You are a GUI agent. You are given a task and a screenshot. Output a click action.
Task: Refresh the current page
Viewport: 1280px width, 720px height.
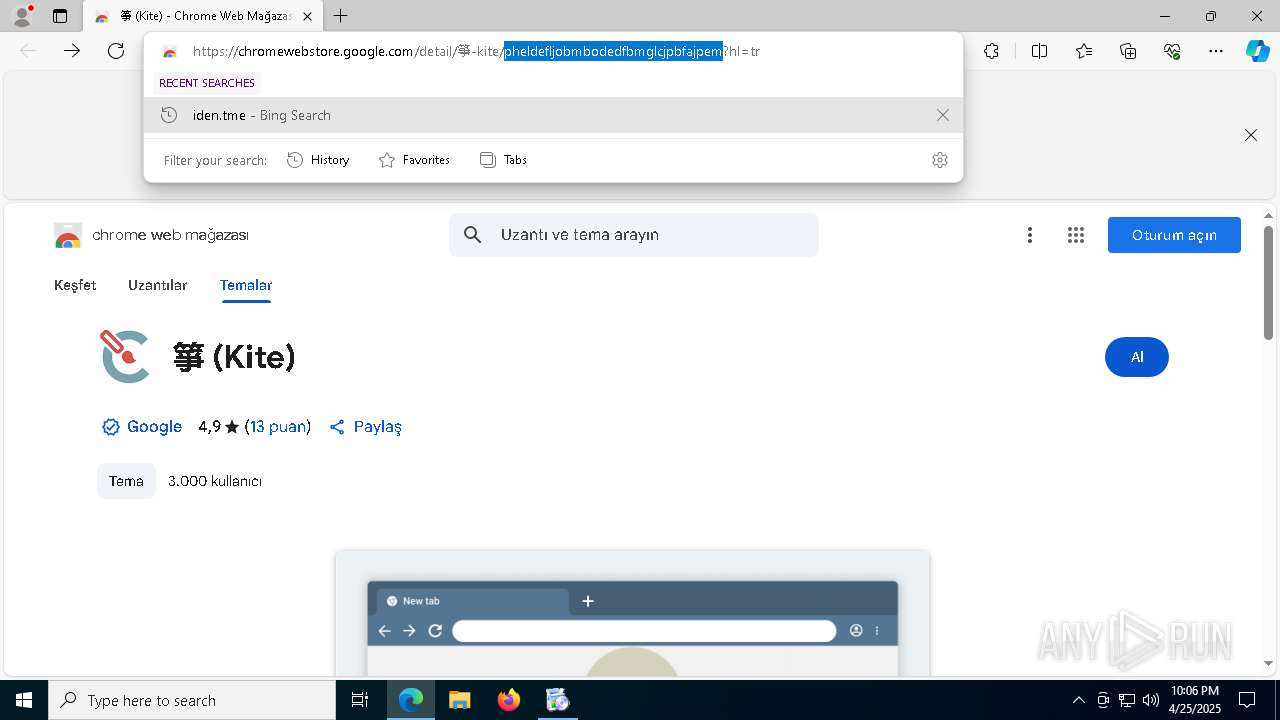coord(116,51)
